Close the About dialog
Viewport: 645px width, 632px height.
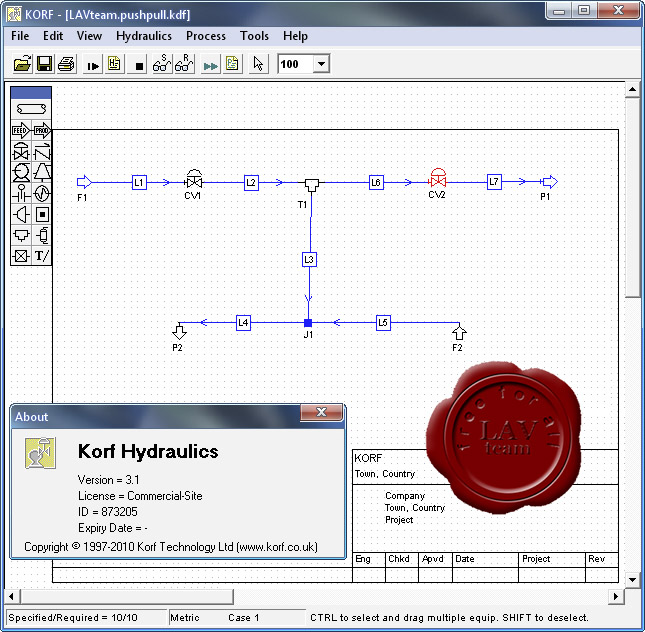321,412
